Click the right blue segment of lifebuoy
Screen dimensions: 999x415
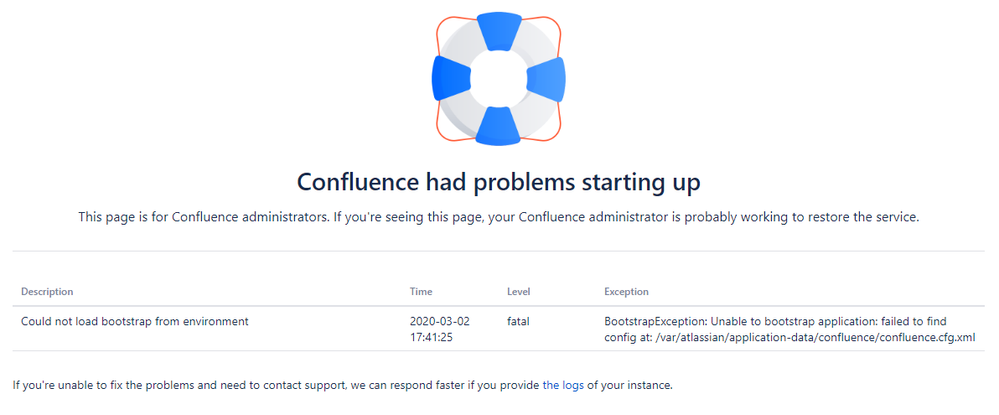tap(547, 78)
